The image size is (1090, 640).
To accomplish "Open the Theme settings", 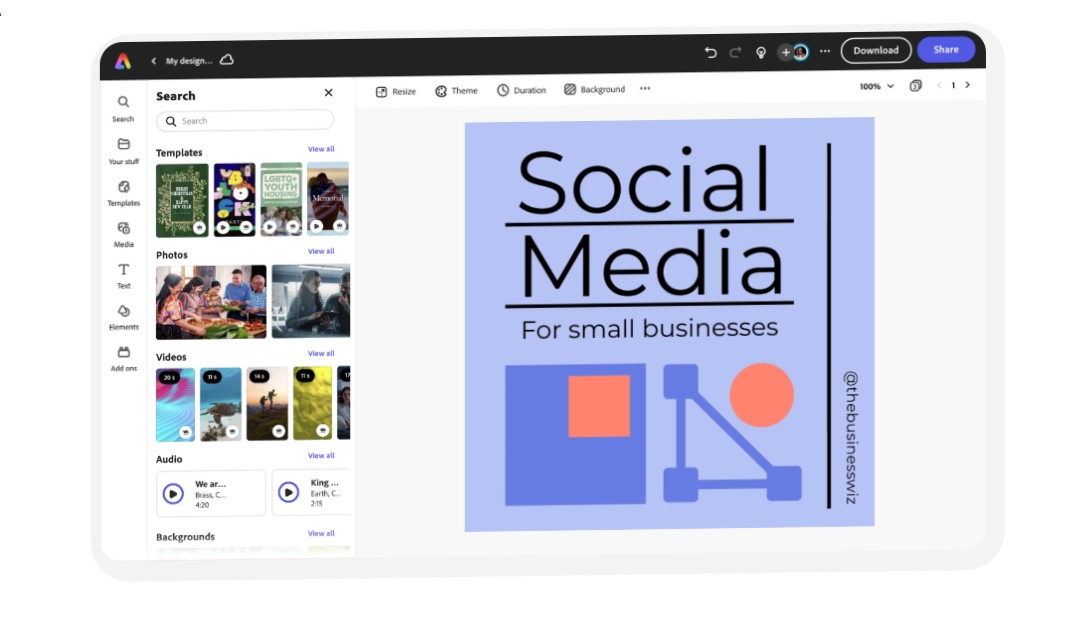I will point(456,90).
